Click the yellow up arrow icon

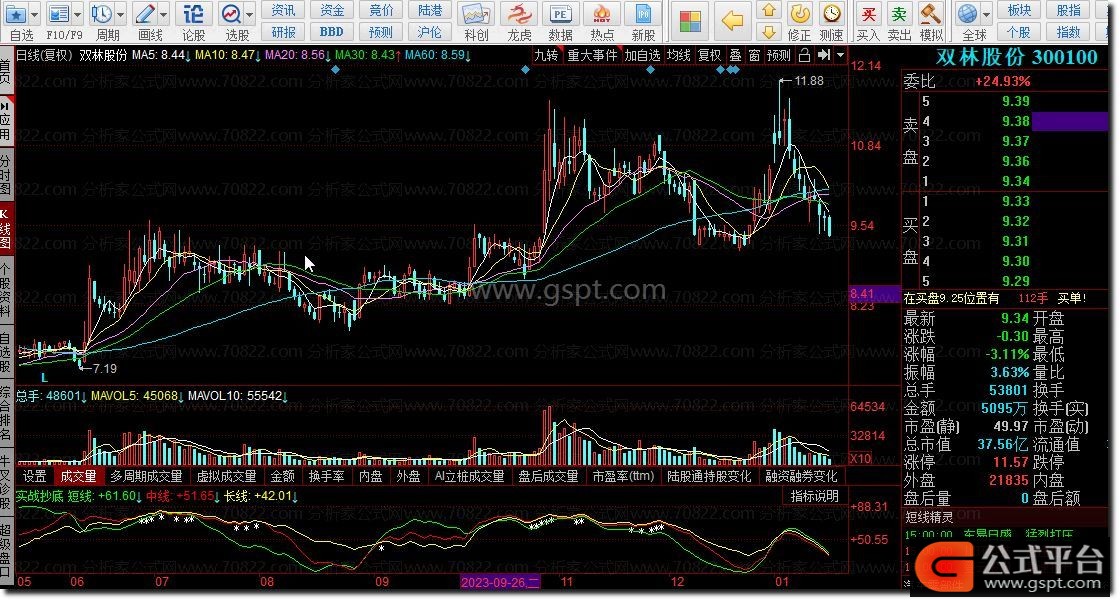(769, 10)
